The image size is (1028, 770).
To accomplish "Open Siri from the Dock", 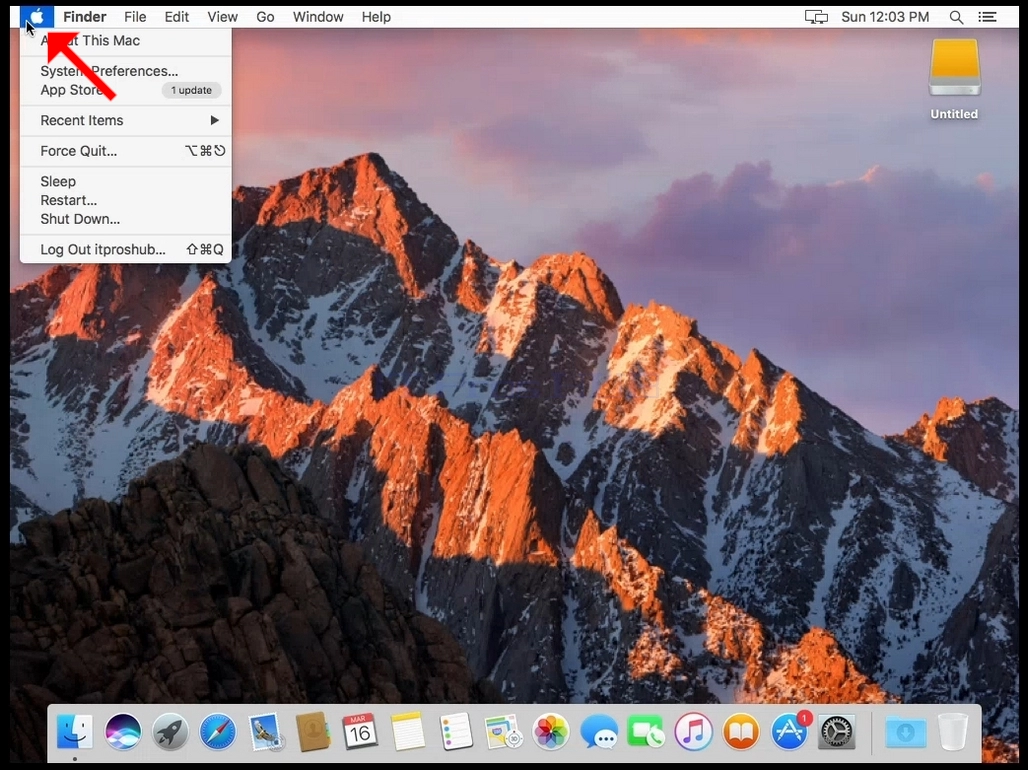I will click(x=123, y=731).
